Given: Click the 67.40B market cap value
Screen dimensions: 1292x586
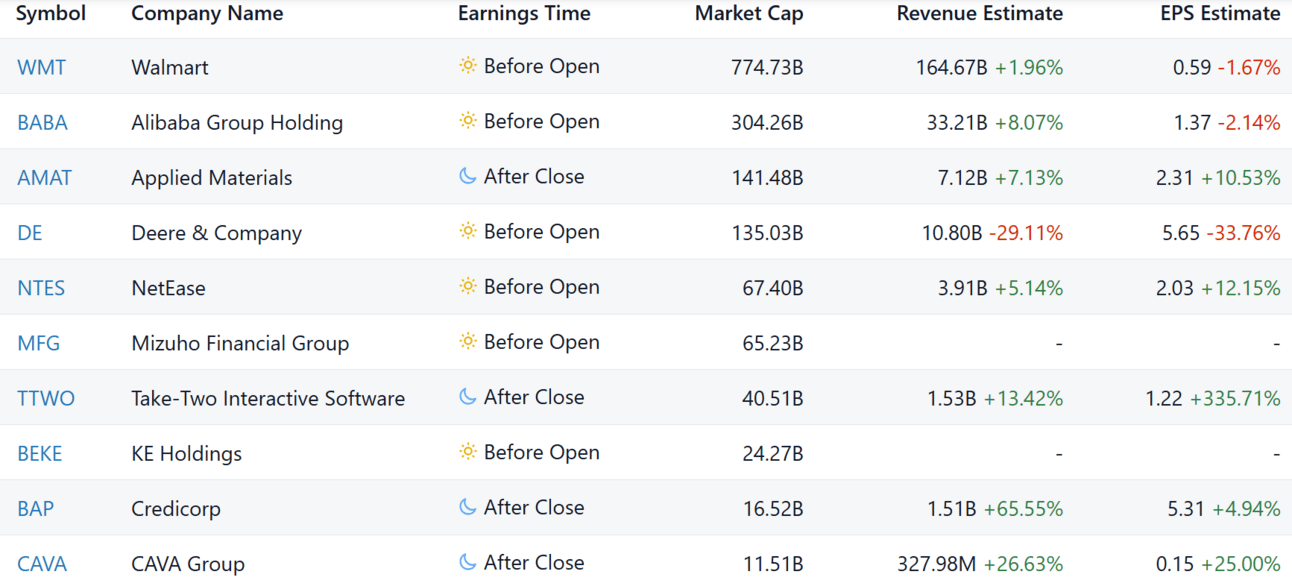Looking at the screenshot, I should tap(772, 288).
